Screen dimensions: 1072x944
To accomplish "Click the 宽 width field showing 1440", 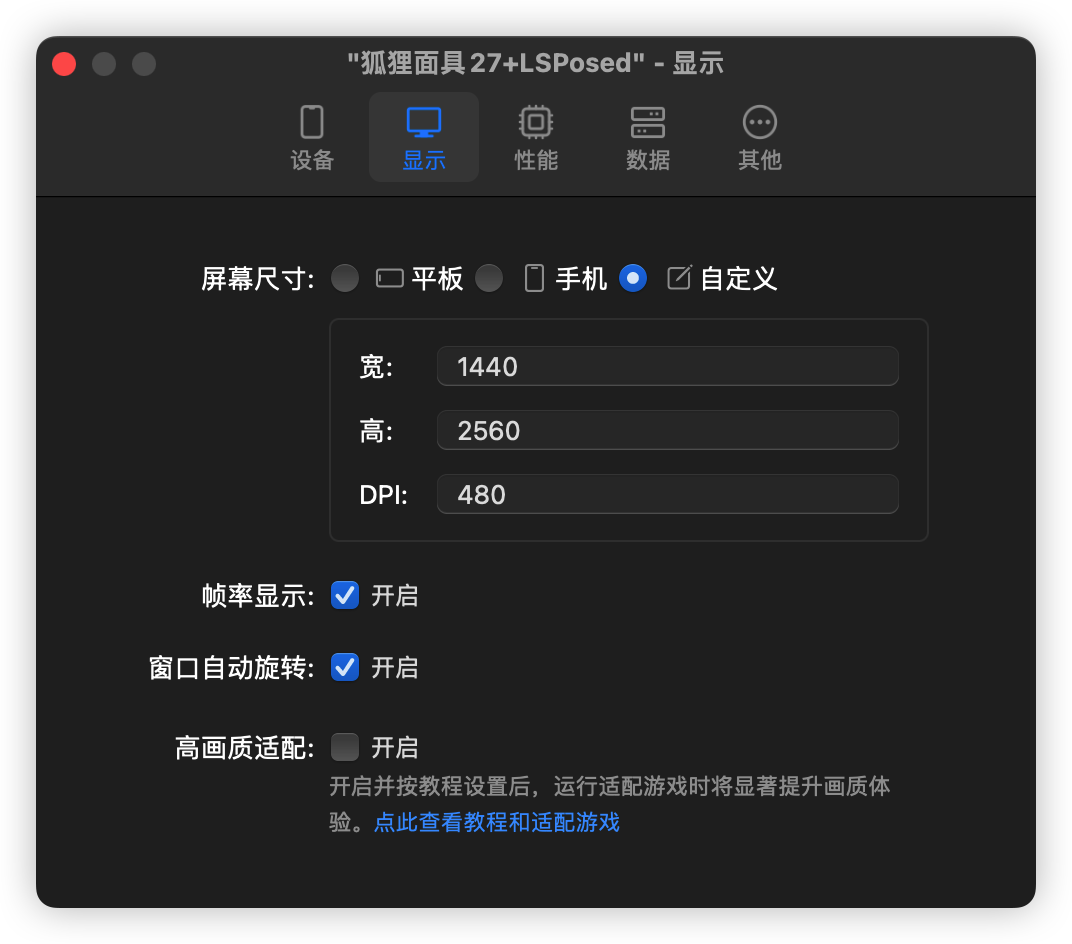I will (667, 366).
